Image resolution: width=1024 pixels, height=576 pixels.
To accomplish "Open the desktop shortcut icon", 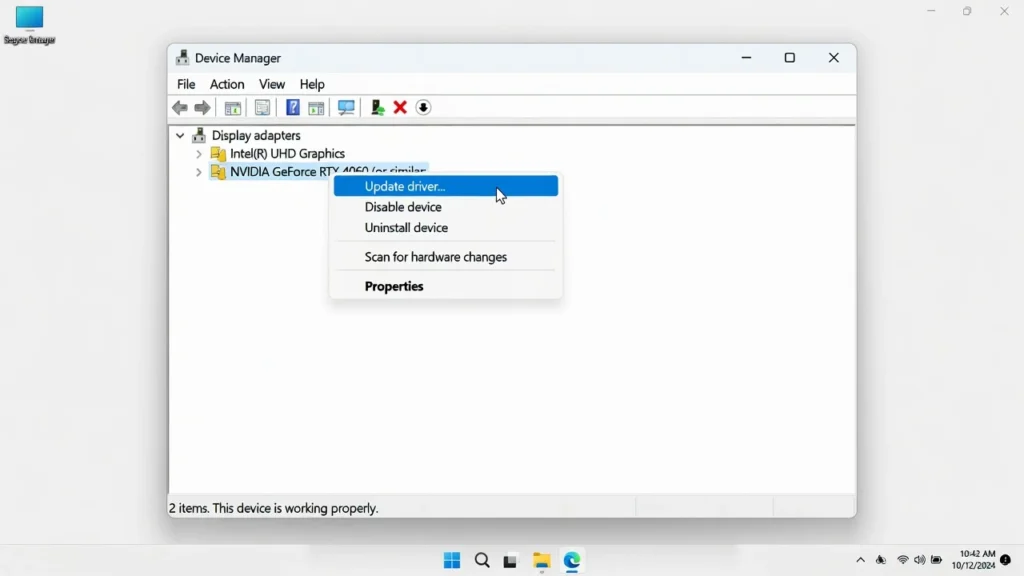I will tap(29, 25).
